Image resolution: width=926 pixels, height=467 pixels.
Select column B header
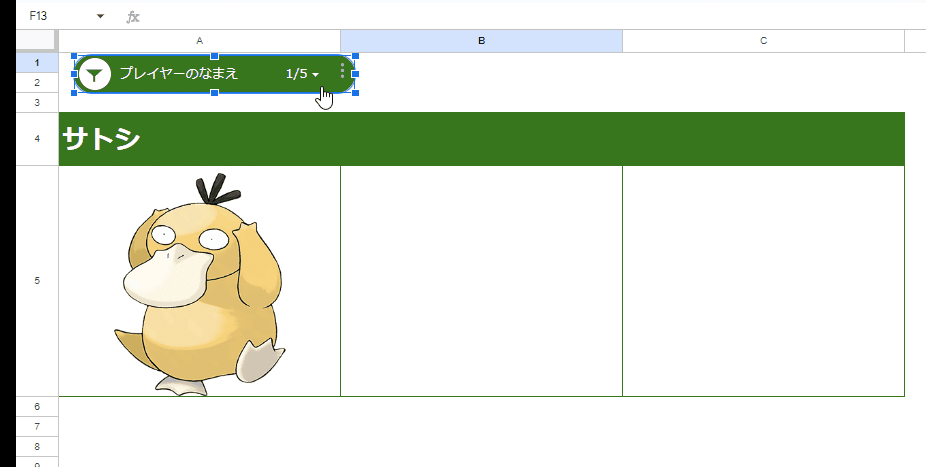481,41
